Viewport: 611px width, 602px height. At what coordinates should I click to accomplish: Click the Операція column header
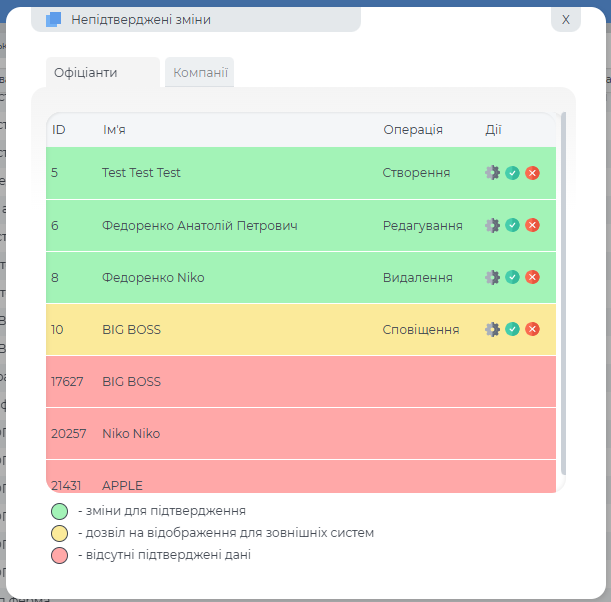point(413,130)
